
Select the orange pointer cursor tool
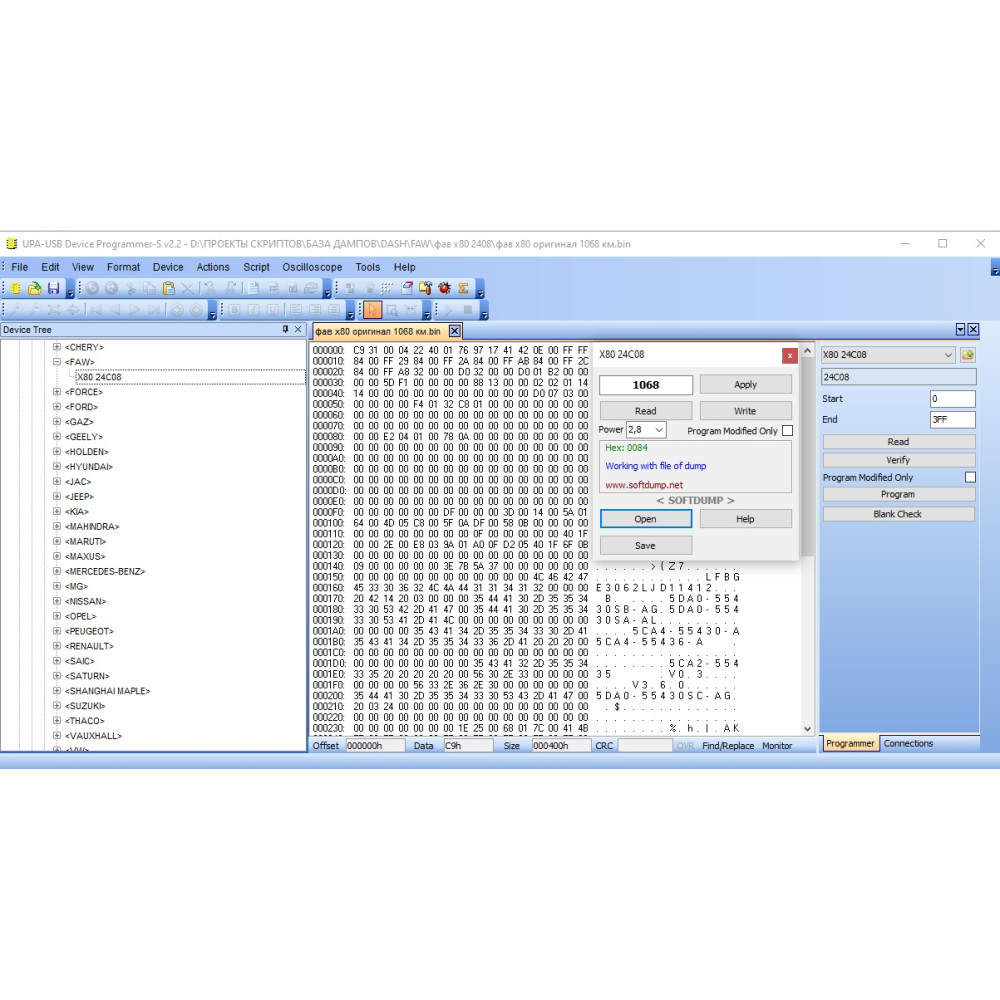pyautogui.click(x=372, y=310)
